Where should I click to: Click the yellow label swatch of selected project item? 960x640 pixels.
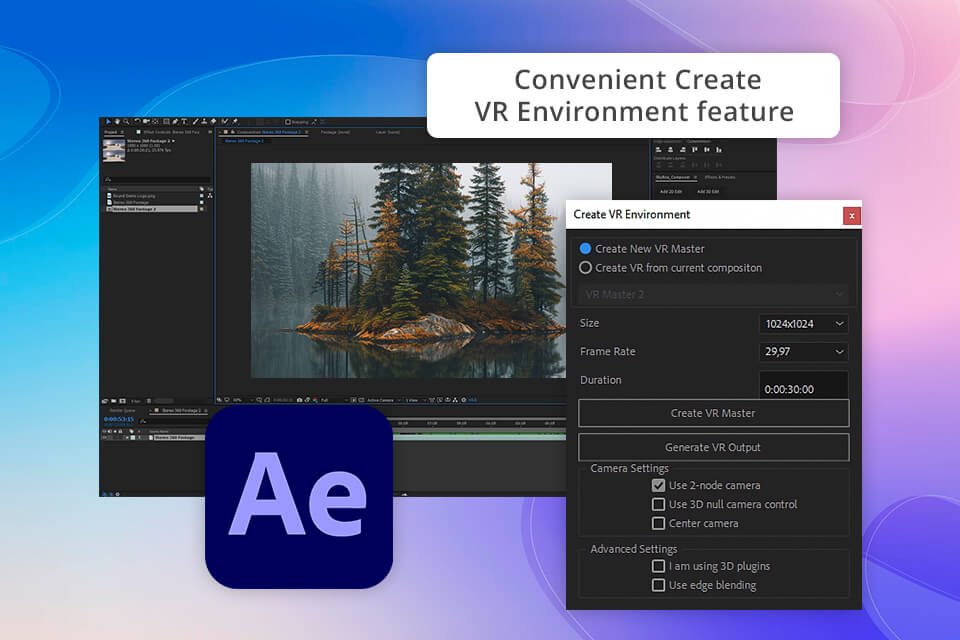pyautogui.click(x=201, y=209)
